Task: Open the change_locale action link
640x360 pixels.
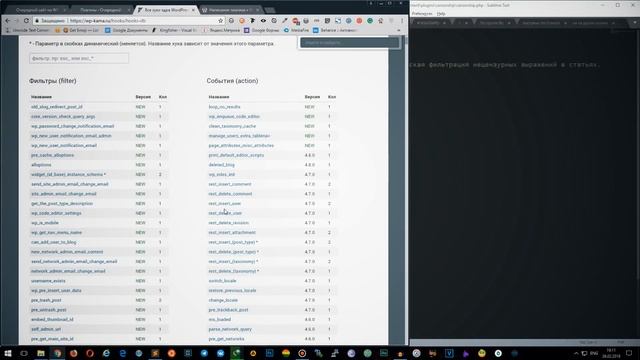Action: 223,300
